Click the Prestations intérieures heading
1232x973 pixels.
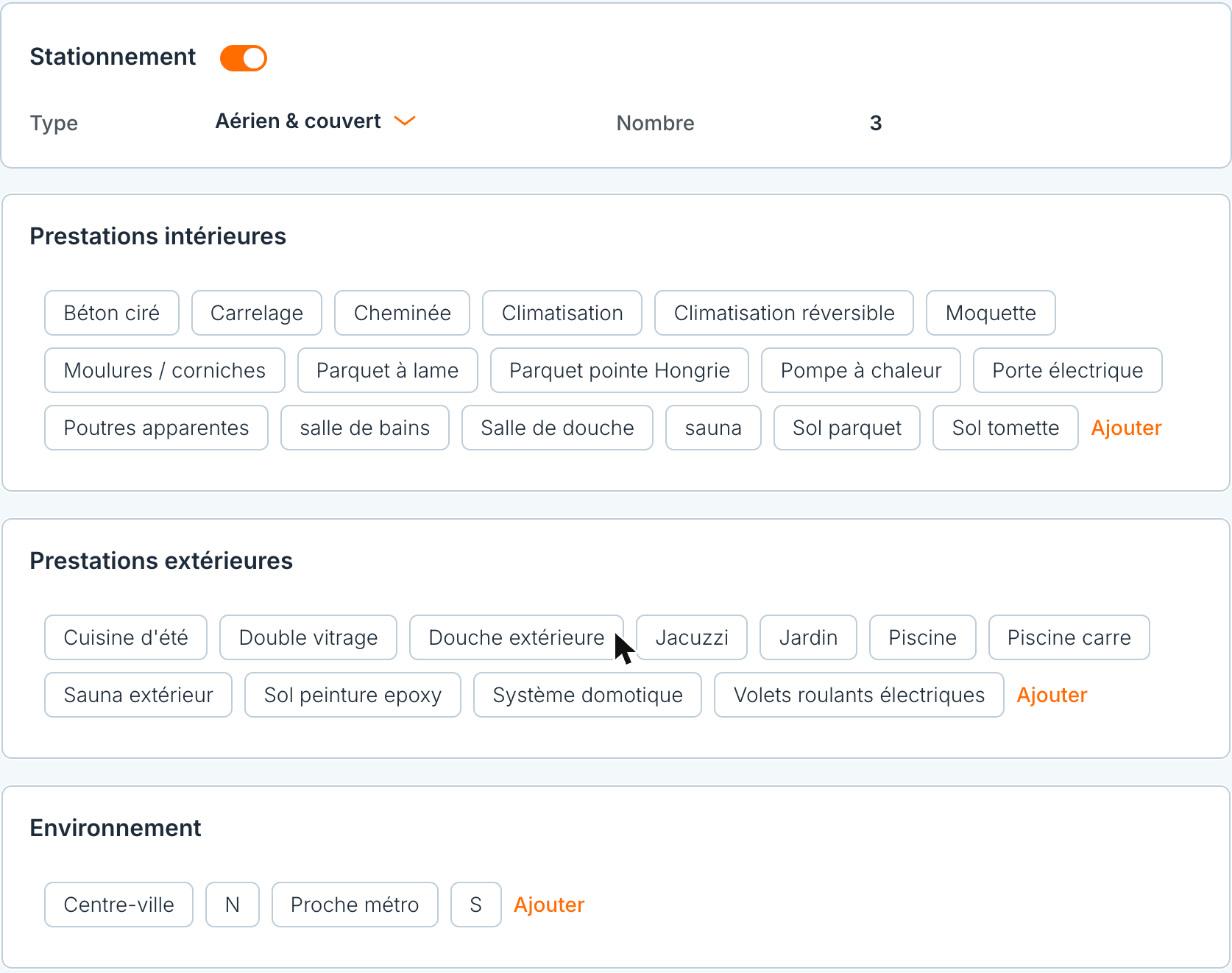[x=158, y=236]
